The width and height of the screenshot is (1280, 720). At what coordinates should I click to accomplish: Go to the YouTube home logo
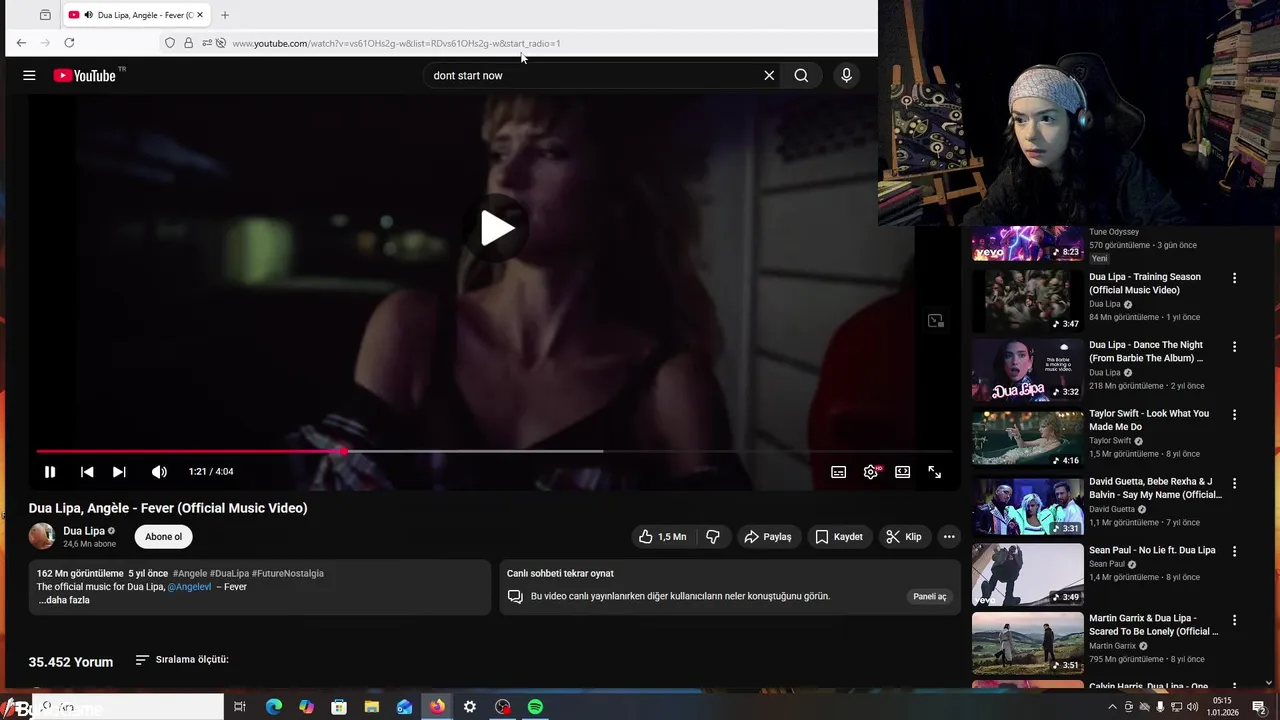(85, 75)
